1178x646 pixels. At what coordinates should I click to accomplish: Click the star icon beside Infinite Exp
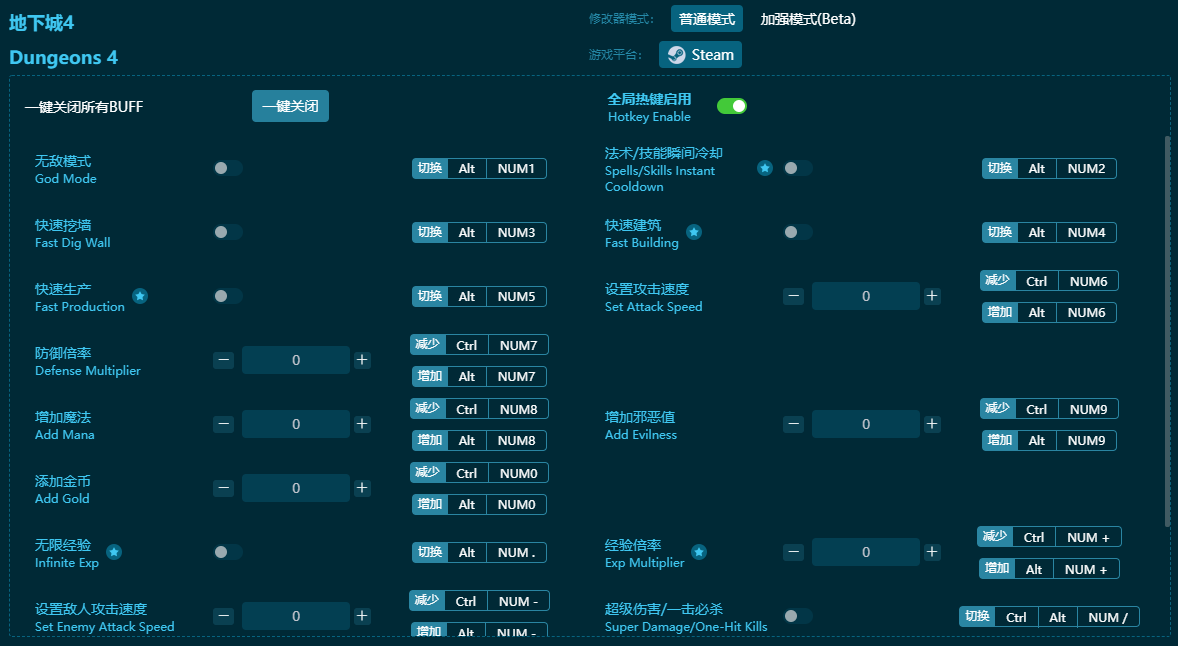pyautogui.click(x=114, y=552)
